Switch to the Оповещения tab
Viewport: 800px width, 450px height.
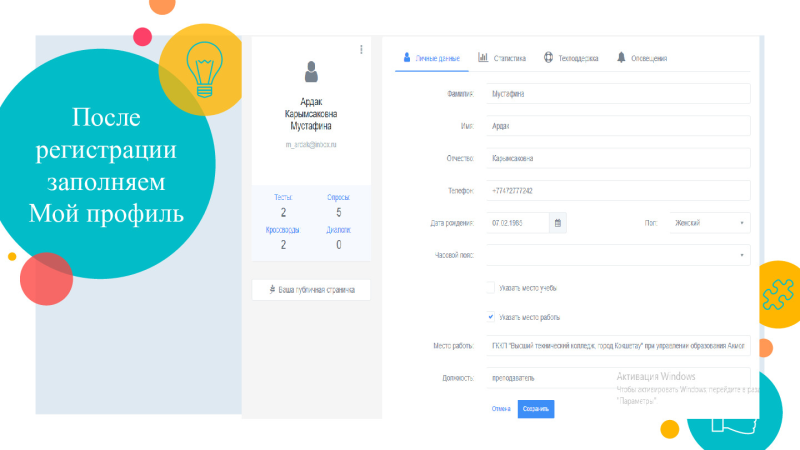pos(642,58)
